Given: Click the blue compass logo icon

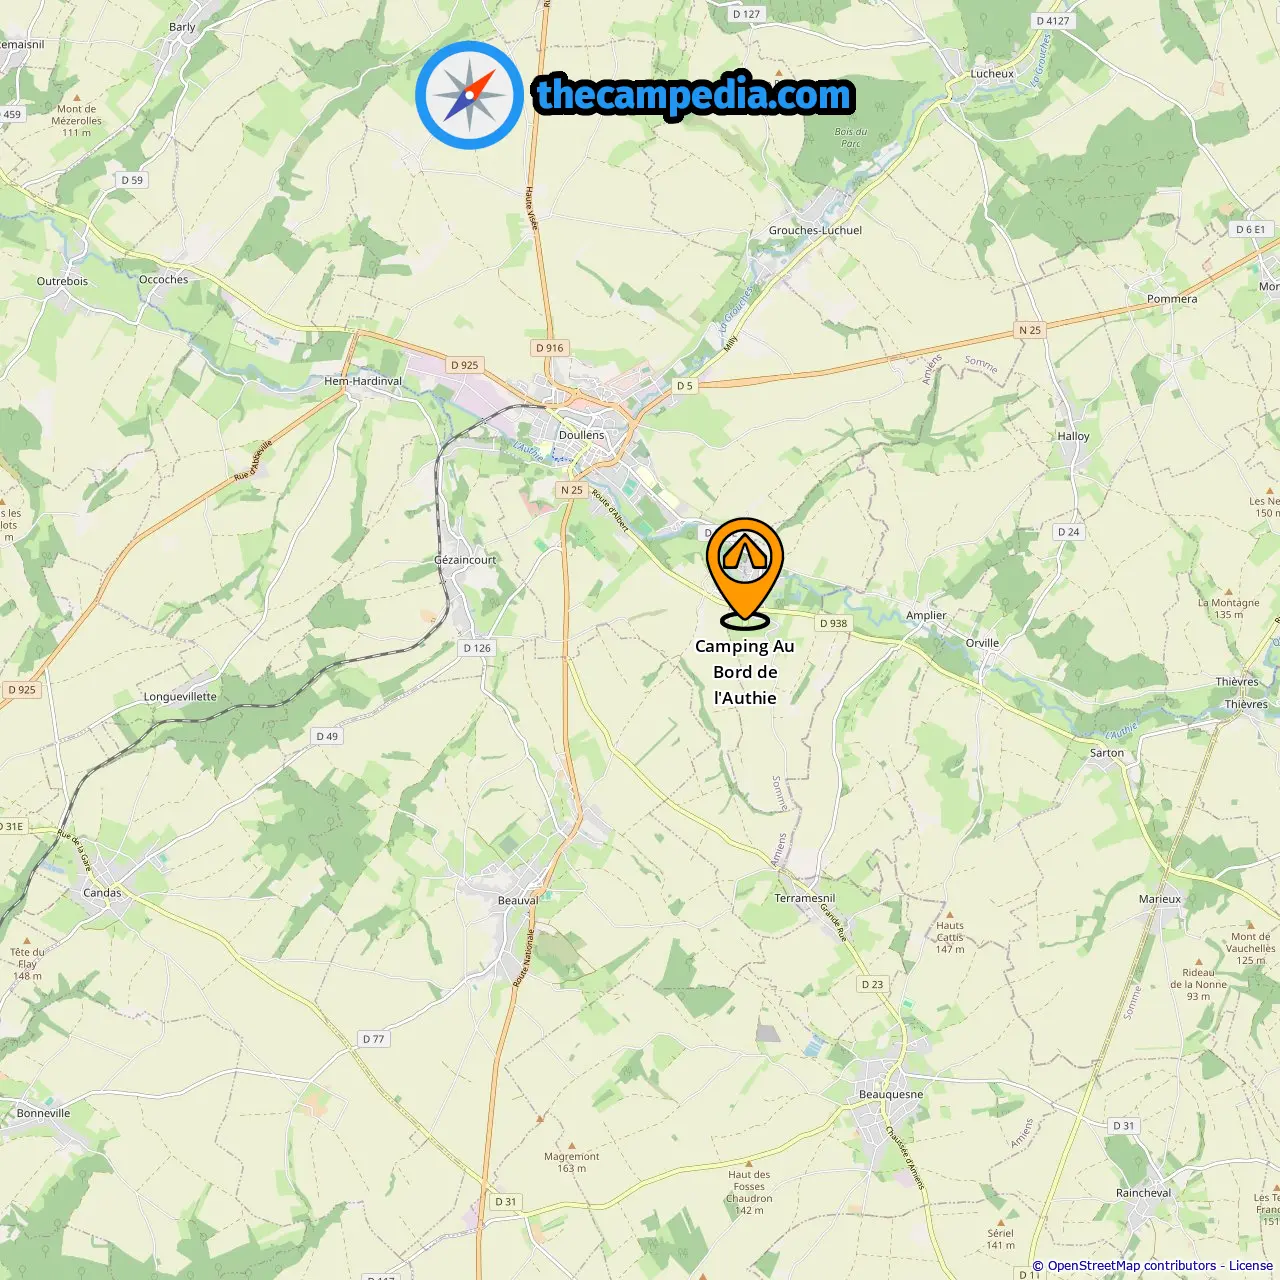Looking at the screenshot, I should [469, 95].
